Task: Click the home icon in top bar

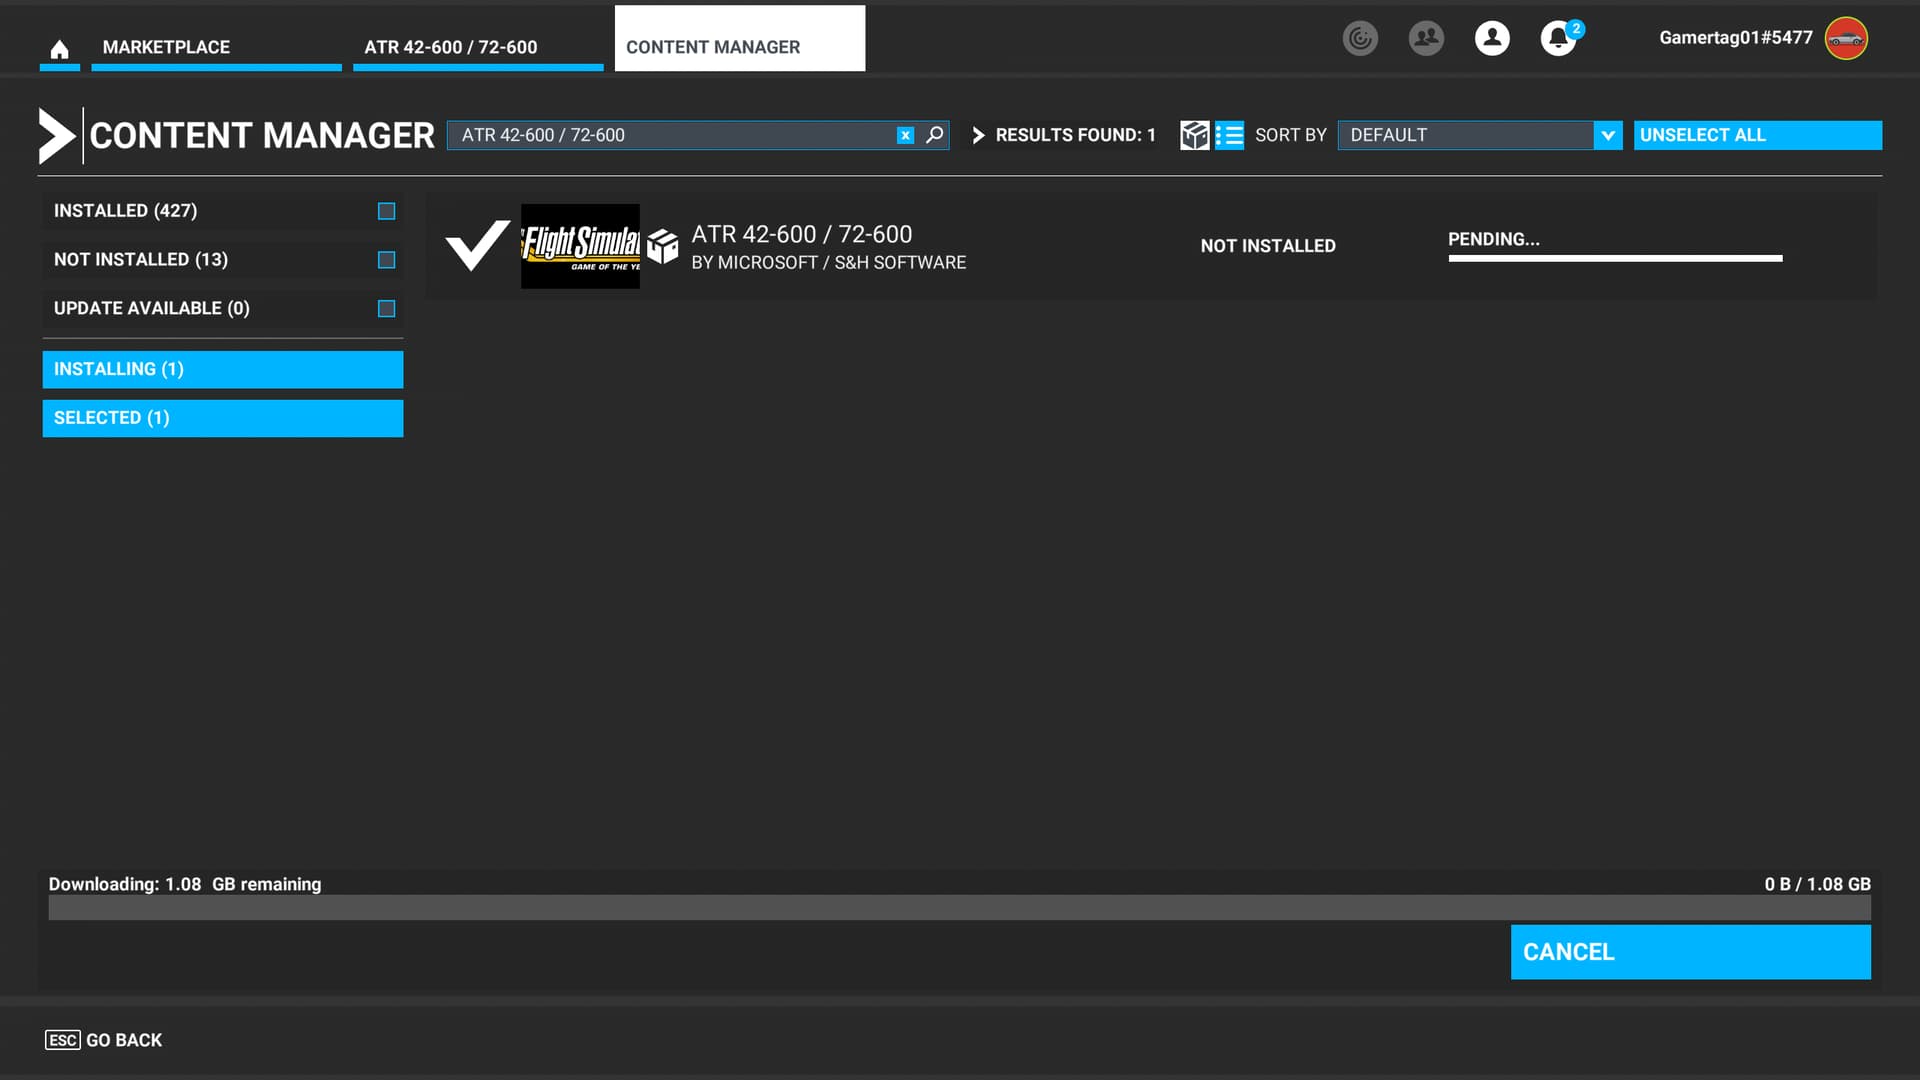Action: (x=59, y=49)
